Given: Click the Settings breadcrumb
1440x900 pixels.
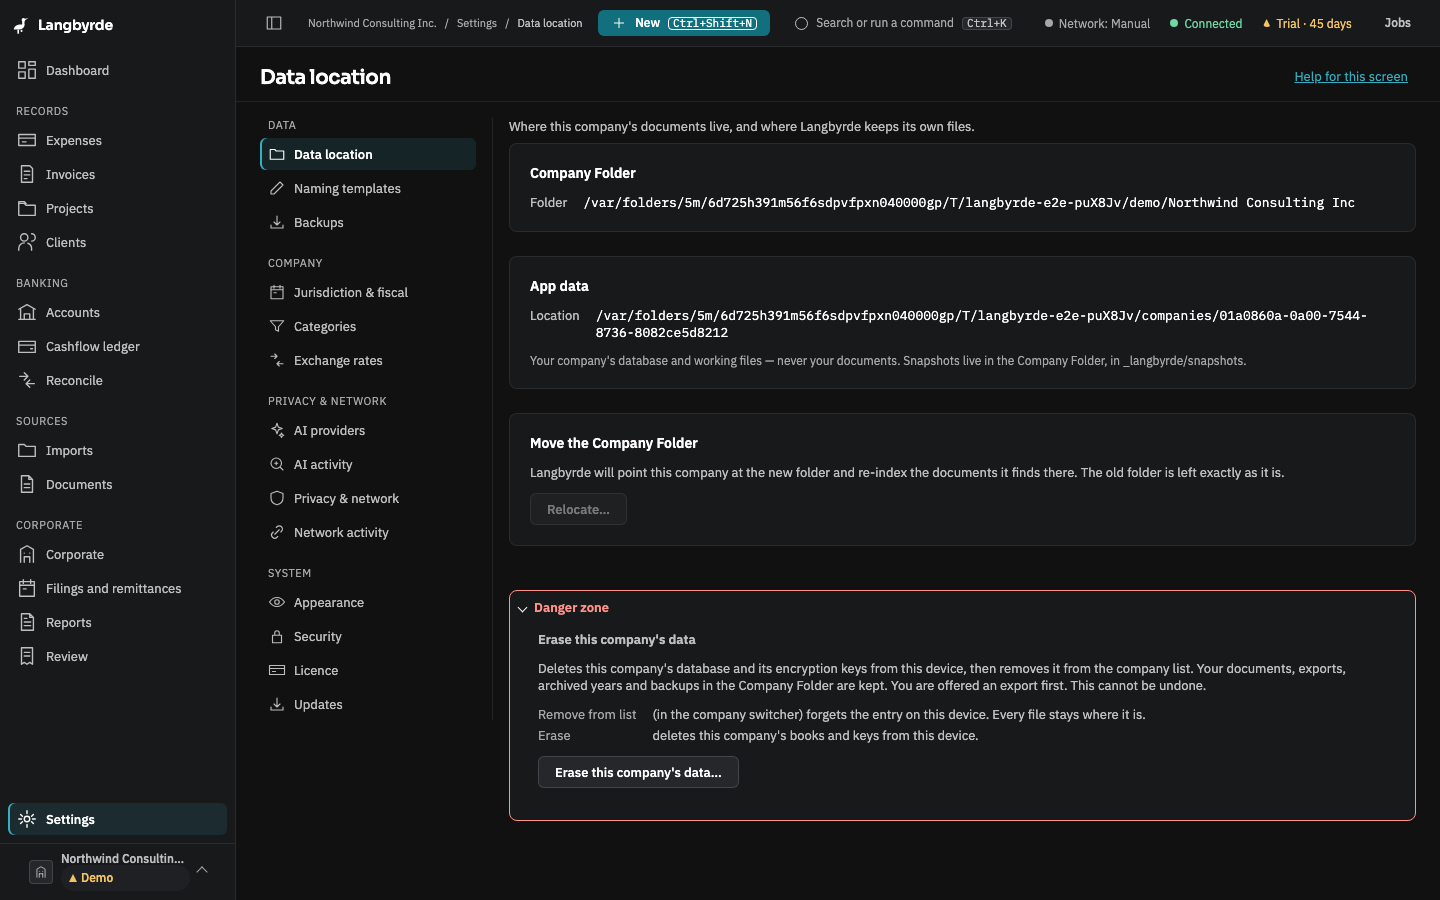Looking at the screenshot, I should (x=477, y=23).
